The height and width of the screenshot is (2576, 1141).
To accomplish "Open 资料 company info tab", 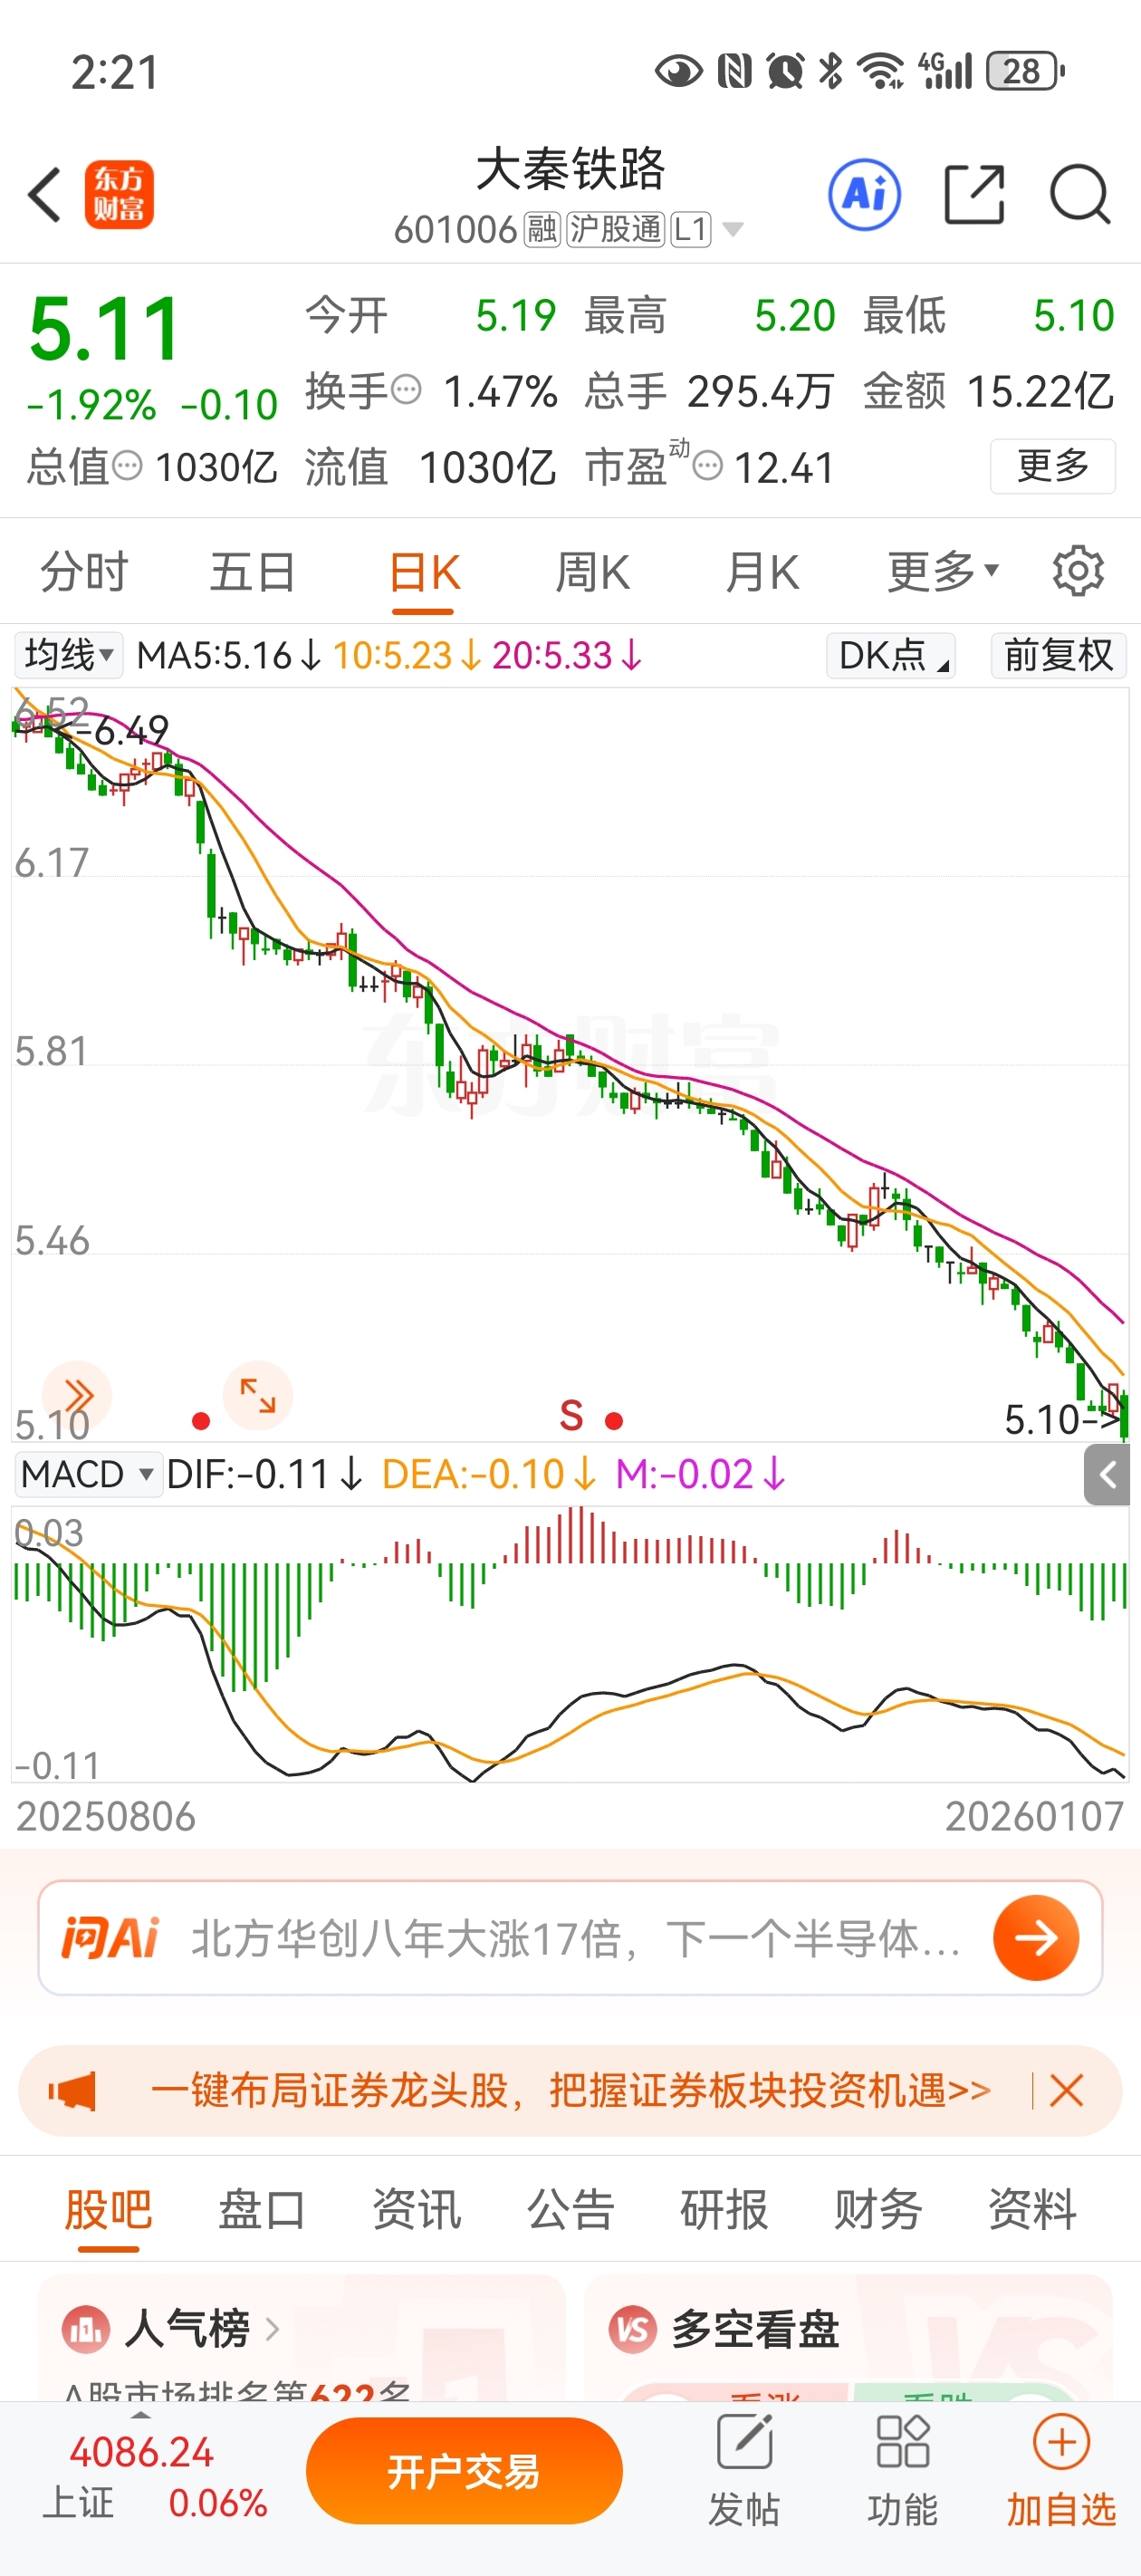I will [x=1032, y=2210].
